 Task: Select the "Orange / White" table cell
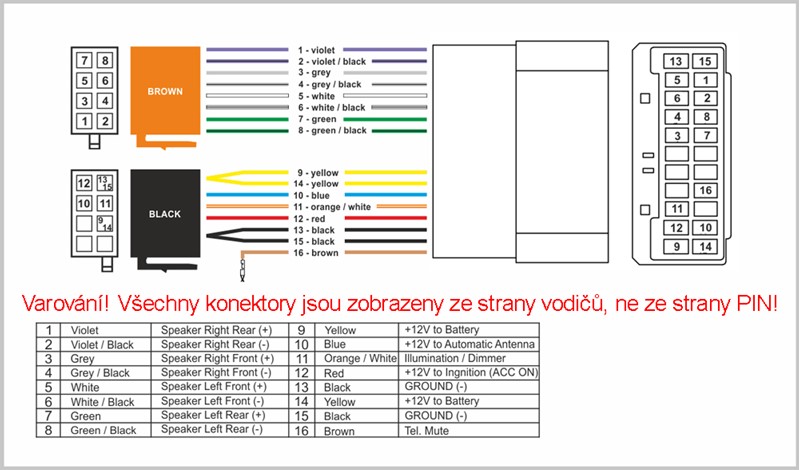pos(357,358)
